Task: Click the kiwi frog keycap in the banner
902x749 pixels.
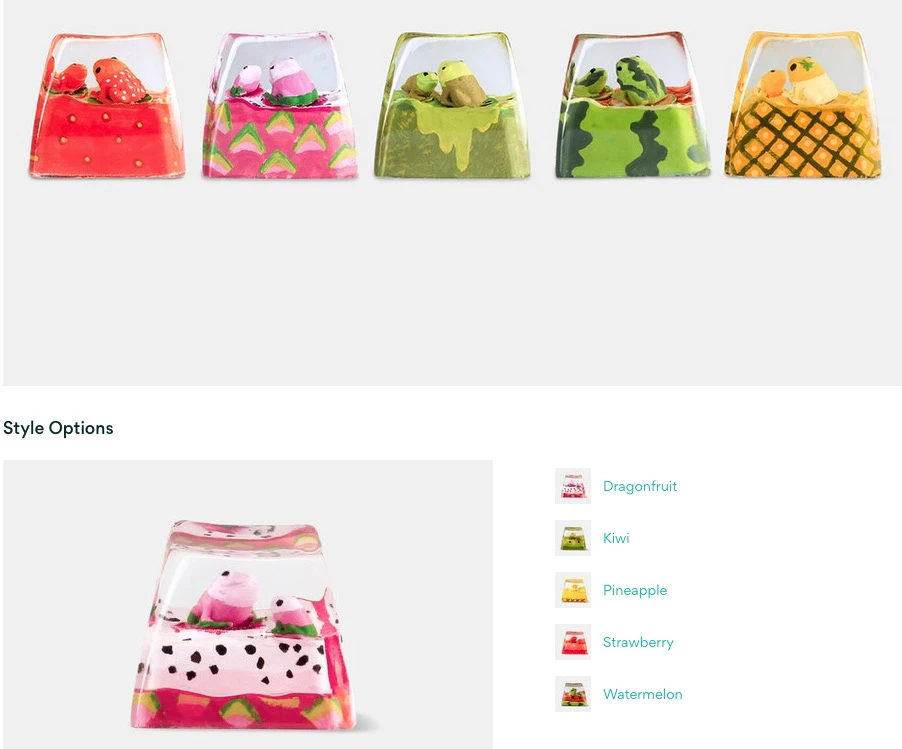Action: coord(452,105)
